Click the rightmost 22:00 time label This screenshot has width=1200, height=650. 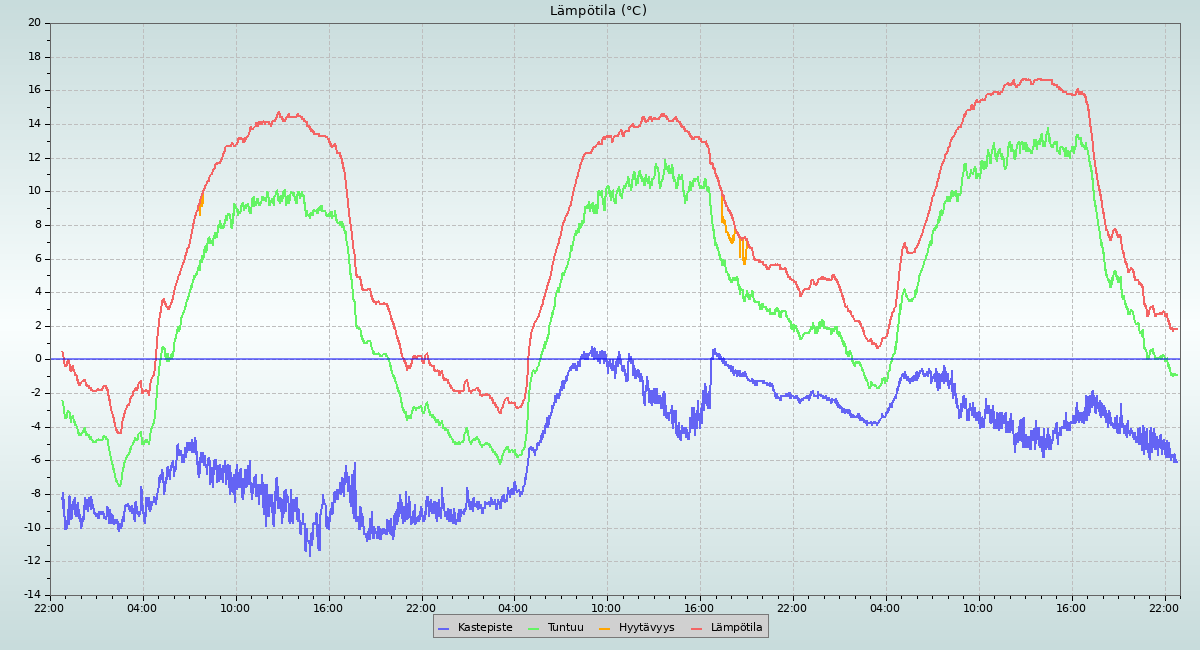(1164, 608)
